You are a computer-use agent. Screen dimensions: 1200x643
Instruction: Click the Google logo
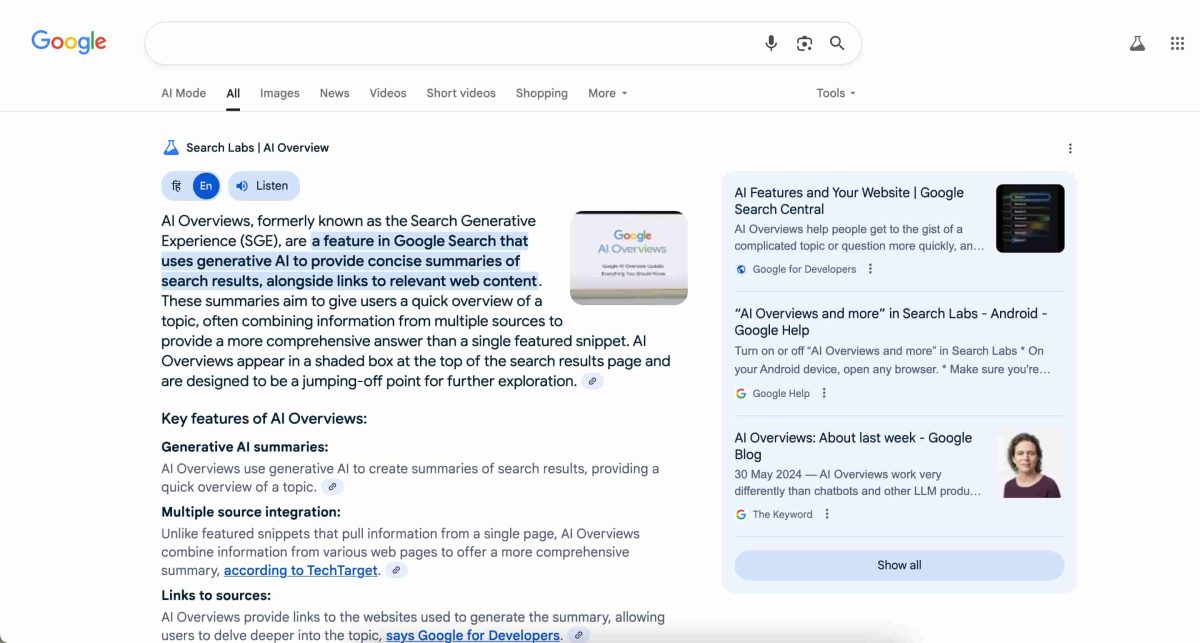click(69, 42)
